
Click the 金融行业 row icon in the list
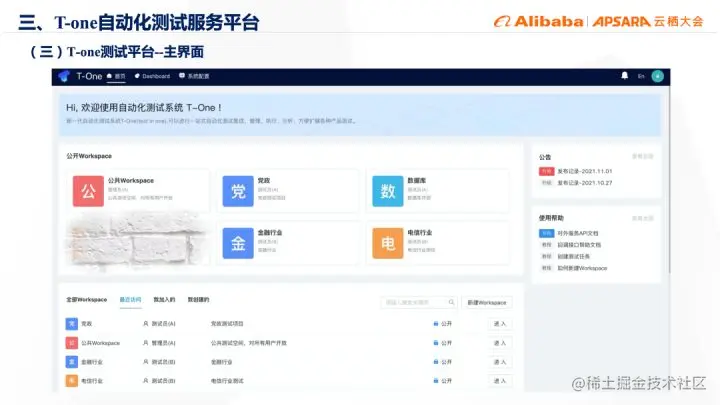point(72,362)
